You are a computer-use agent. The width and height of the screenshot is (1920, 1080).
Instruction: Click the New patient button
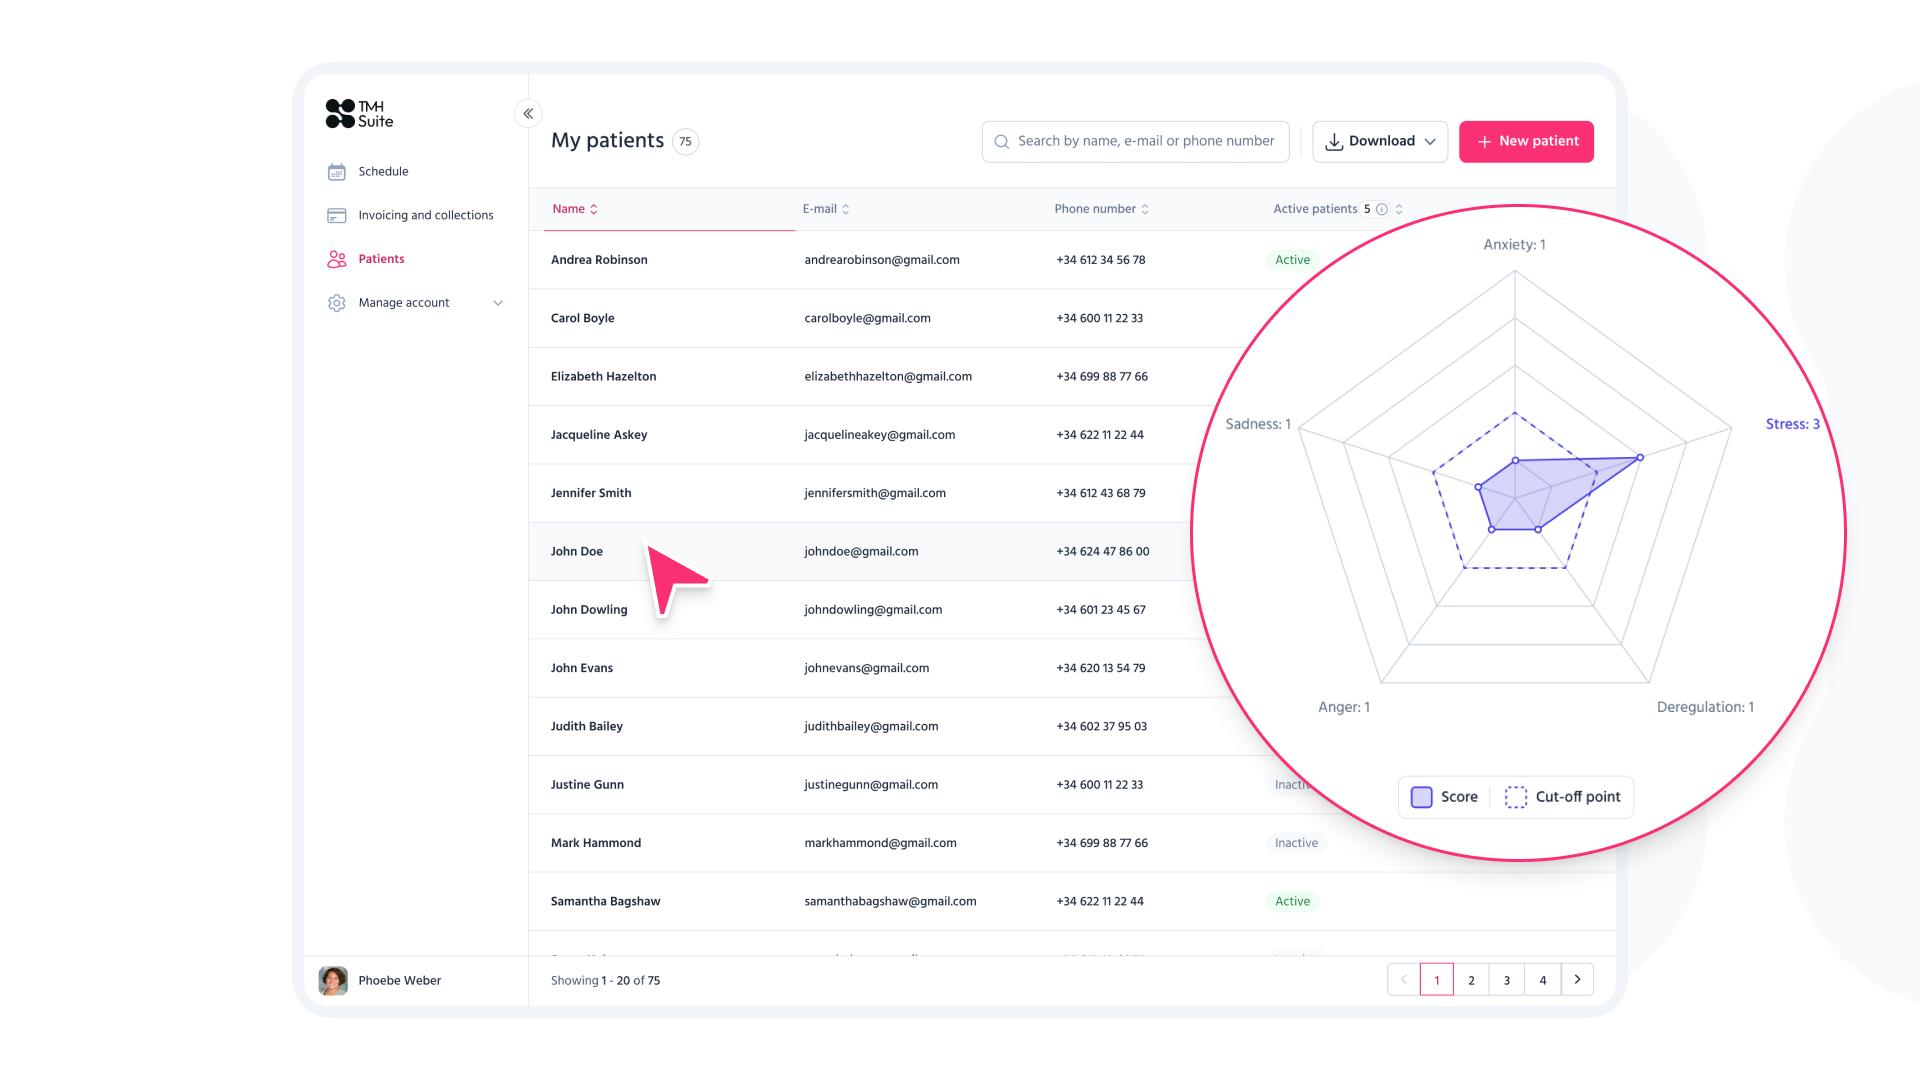pos(1526,141)
